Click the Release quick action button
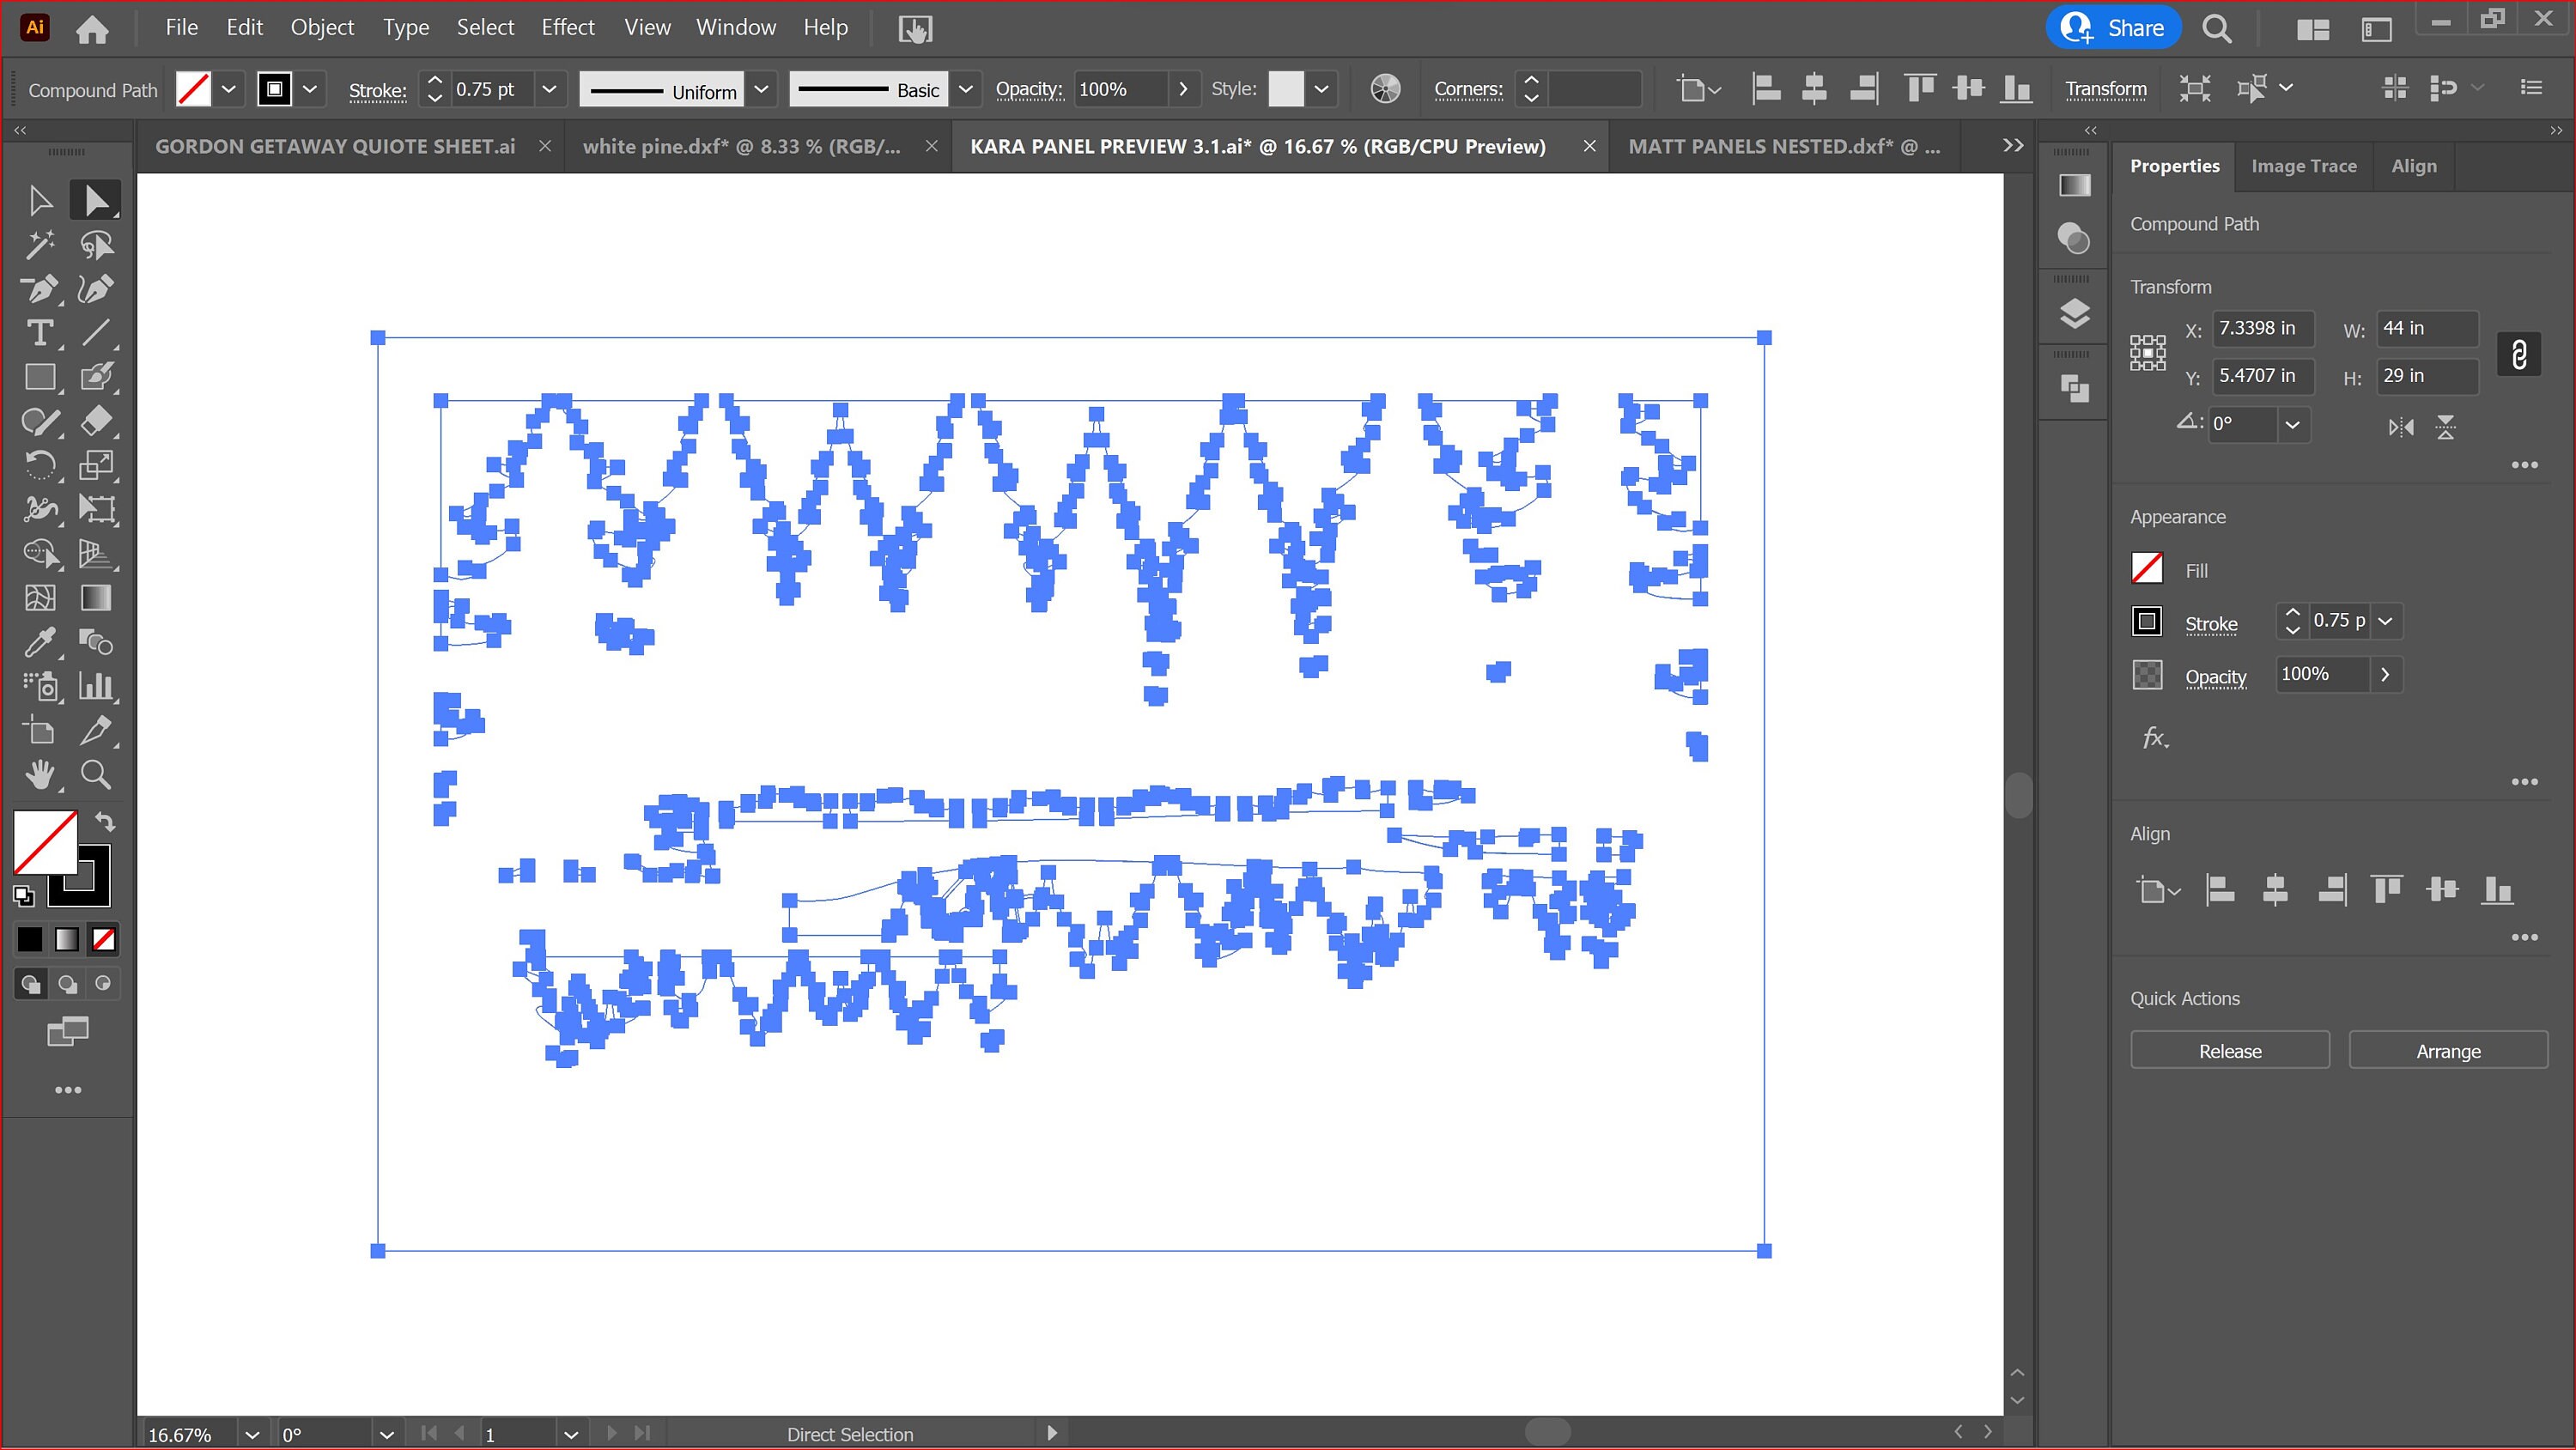The height and width of the screenshot is (1450, 2576). 2229,1050
